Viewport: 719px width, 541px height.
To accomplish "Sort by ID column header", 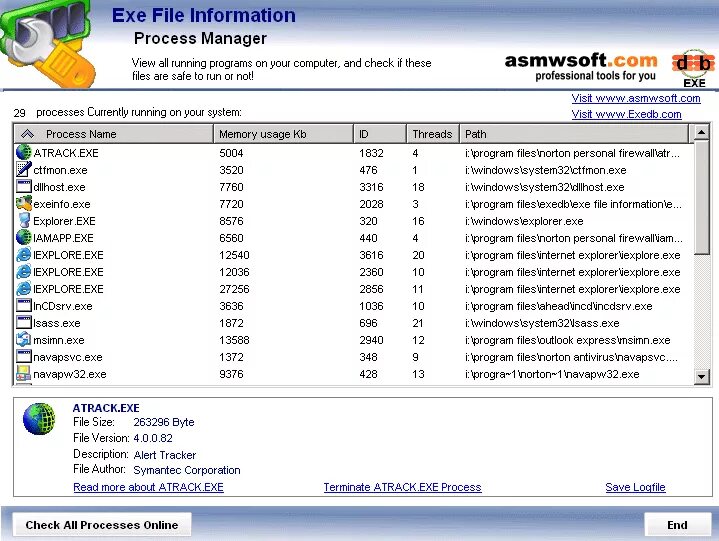I will (x=380, y=134).
